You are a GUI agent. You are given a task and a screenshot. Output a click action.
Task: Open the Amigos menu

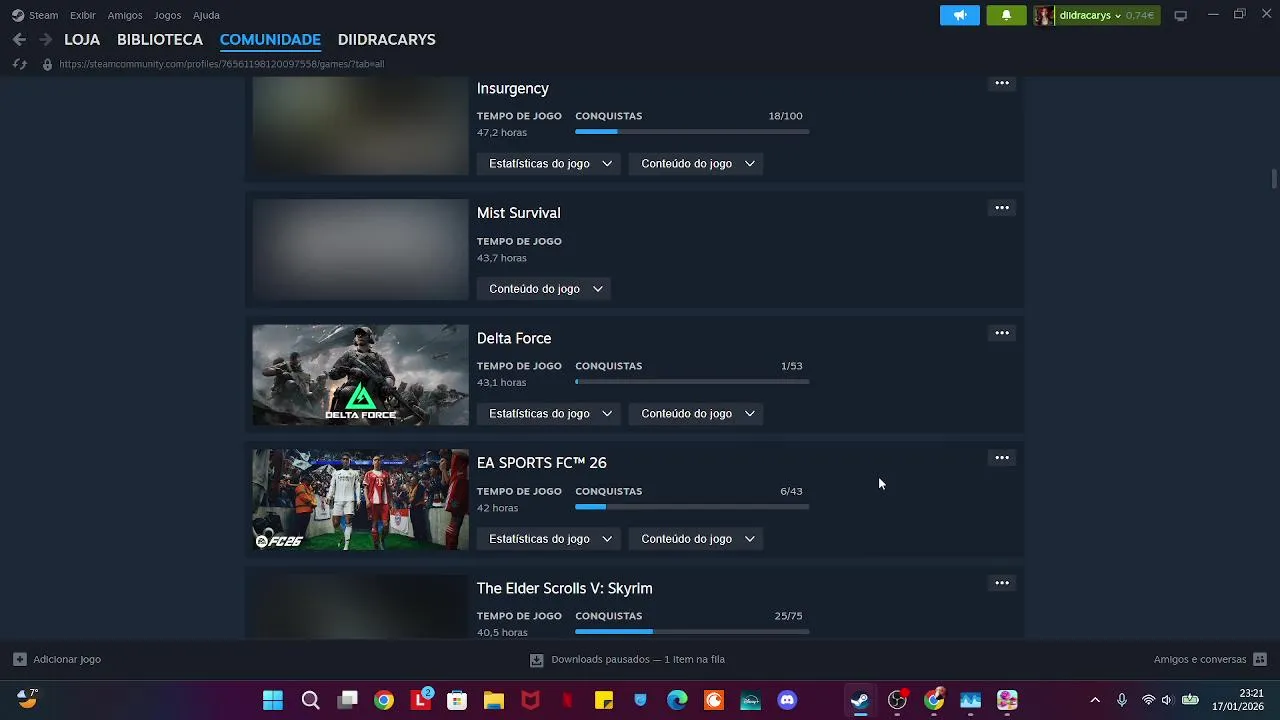[125, 15]
